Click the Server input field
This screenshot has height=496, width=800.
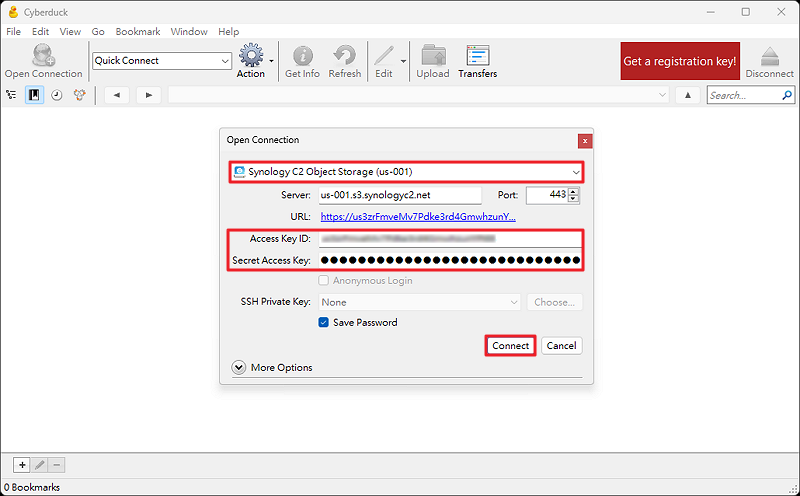click(400, 195)
